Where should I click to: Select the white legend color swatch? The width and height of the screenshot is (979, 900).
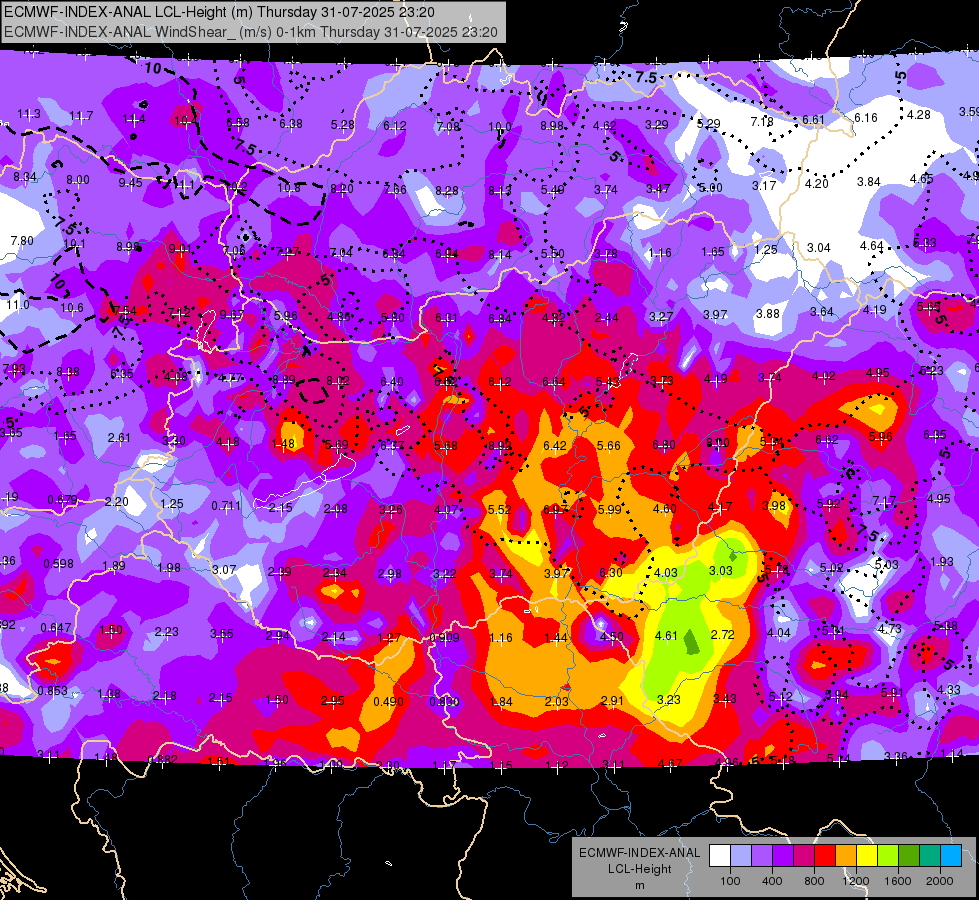click(720, 856)
